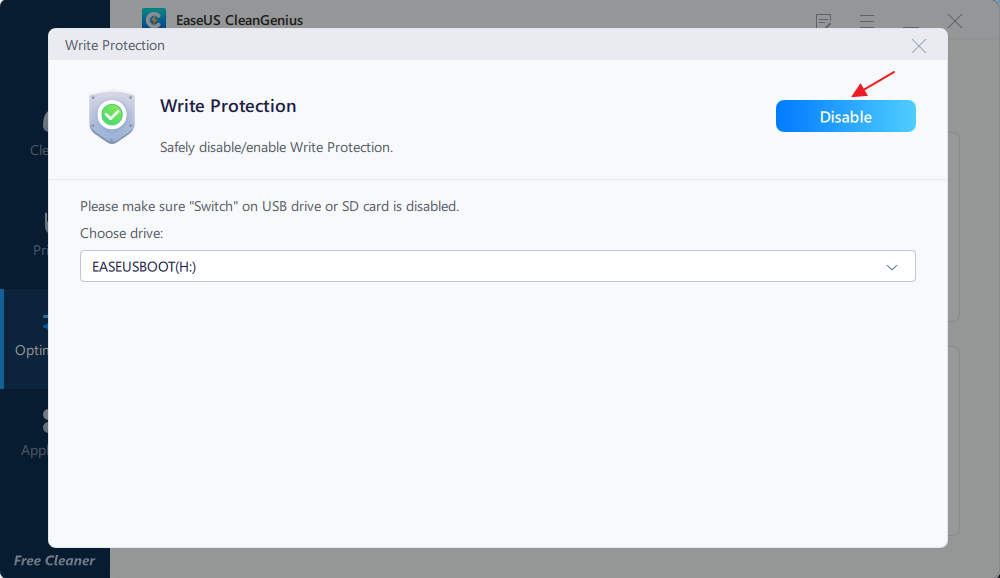Click the Free Cleaner label
1000x578 pixels.
[54, 560]
